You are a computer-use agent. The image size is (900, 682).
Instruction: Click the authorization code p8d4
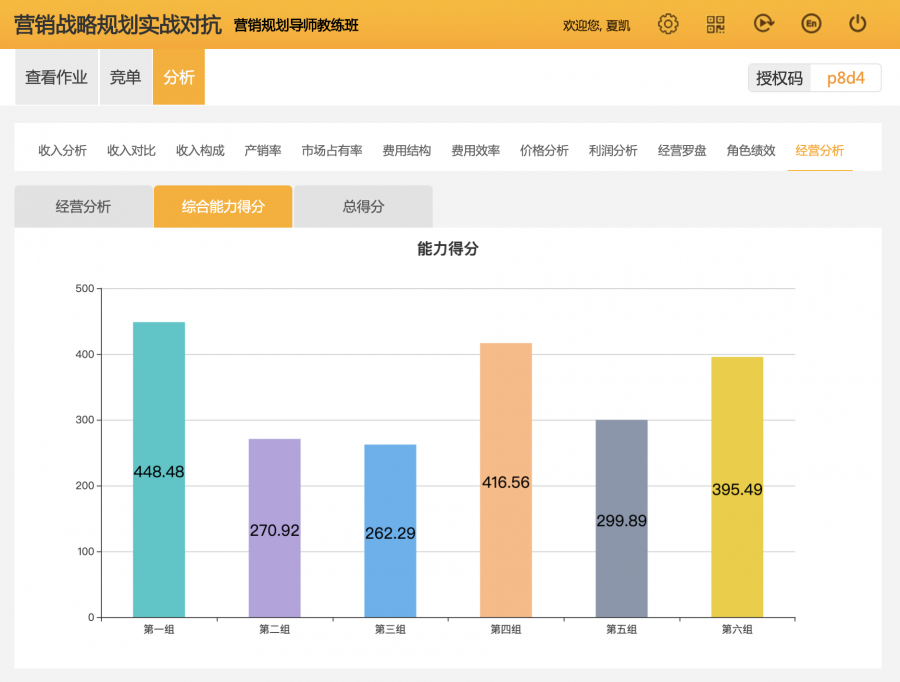pyautogui.click(x=845, y=78)
